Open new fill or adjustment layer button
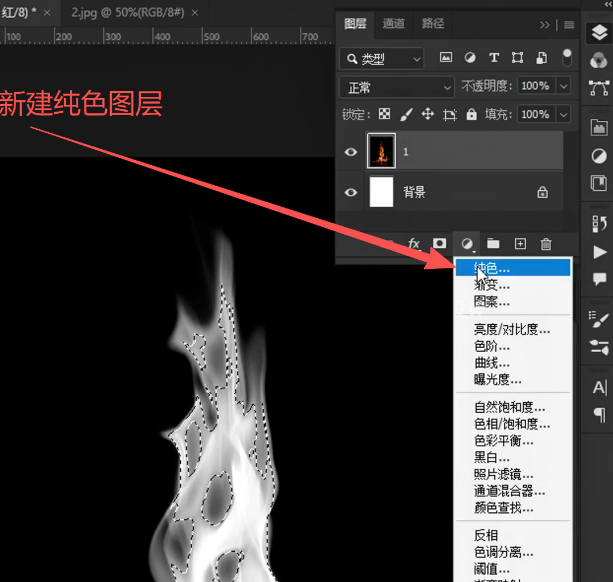The image size is (613, 582). pyautogui.click(x=467, y=244)
